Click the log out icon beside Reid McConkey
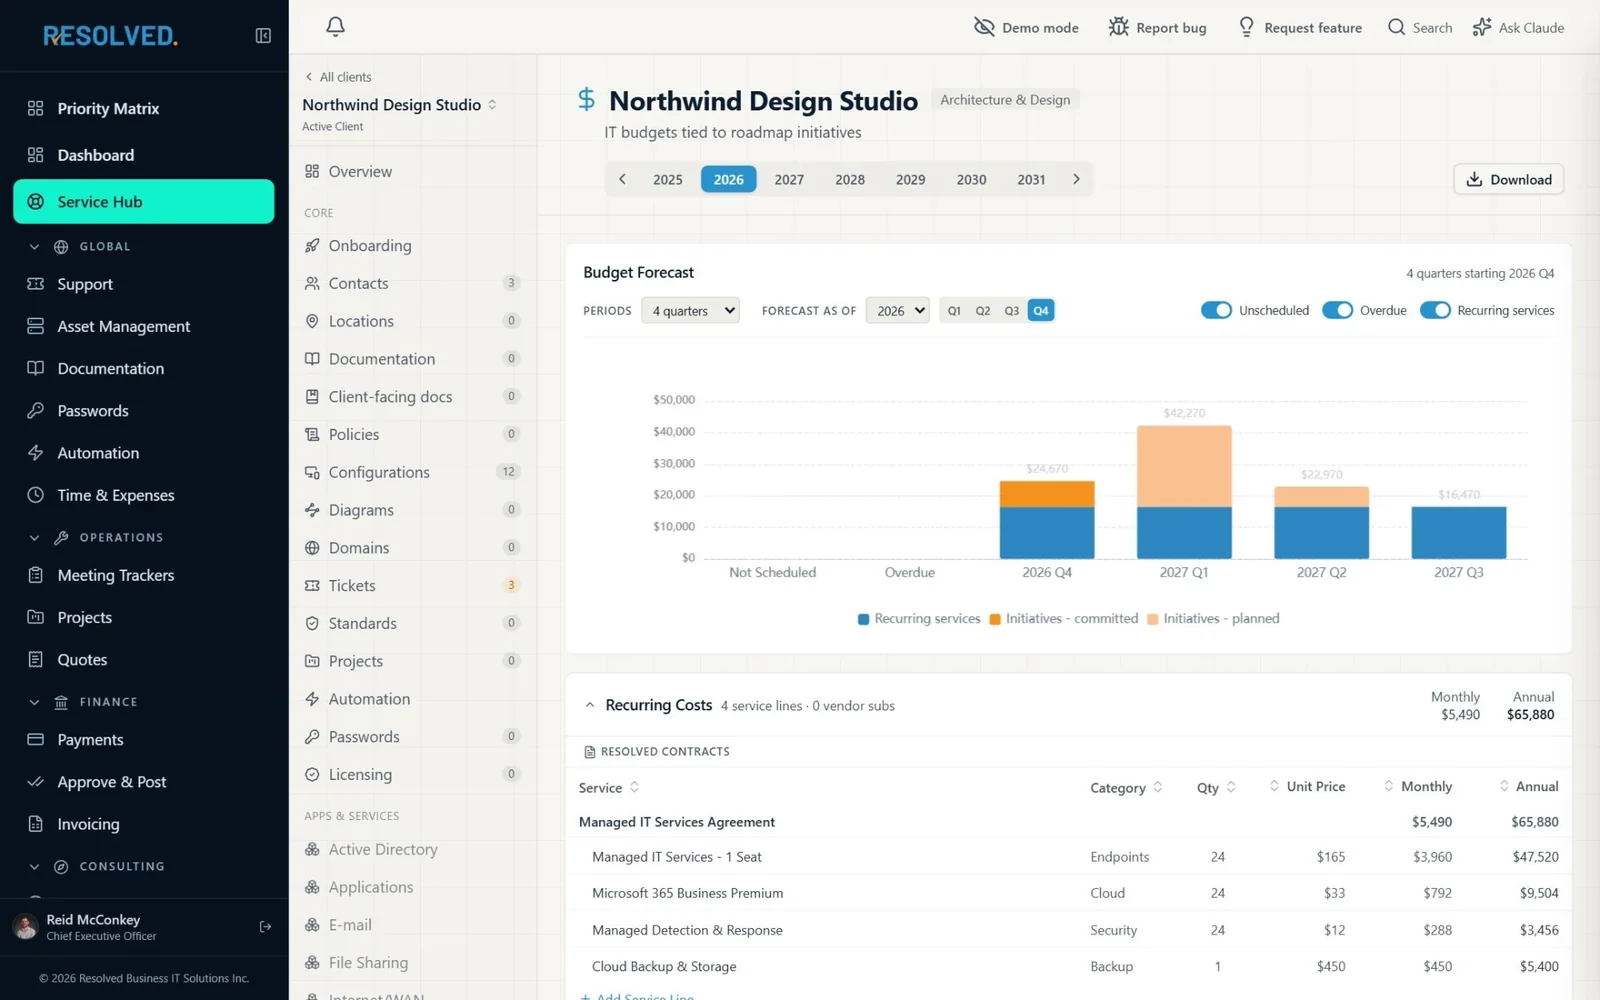Image resolution: width=1600 pixels, height=1000 pixels. click(x=265, y=927)
